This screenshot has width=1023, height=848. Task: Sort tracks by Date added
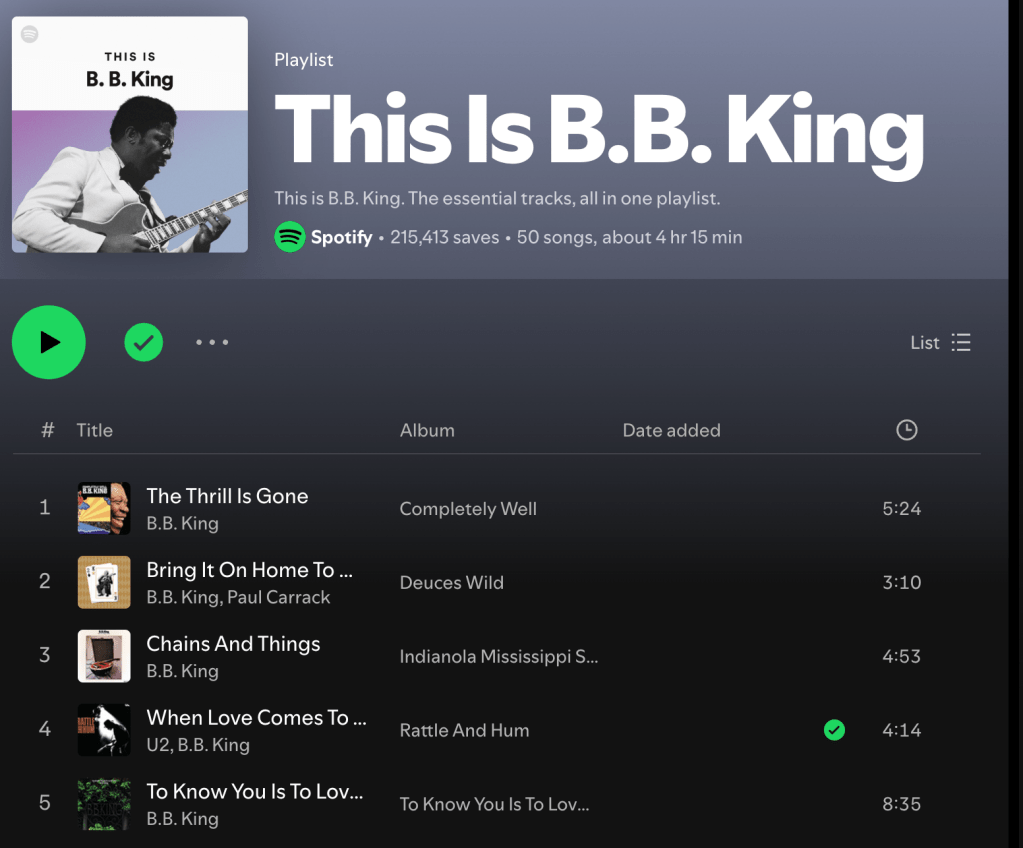671,431
